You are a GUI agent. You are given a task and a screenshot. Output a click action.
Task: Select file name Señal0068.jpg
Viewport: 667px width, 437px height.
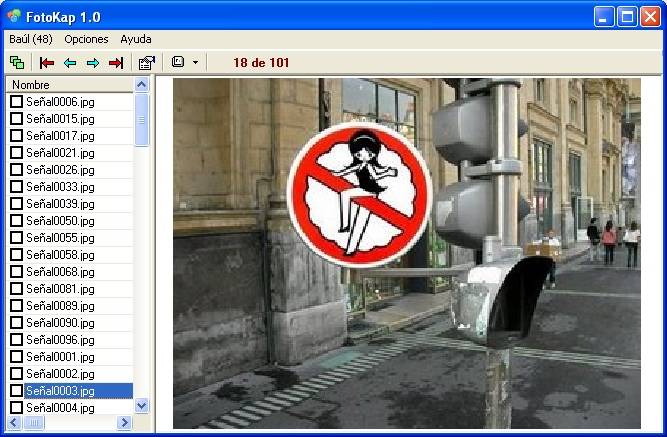tap(60, 272)
